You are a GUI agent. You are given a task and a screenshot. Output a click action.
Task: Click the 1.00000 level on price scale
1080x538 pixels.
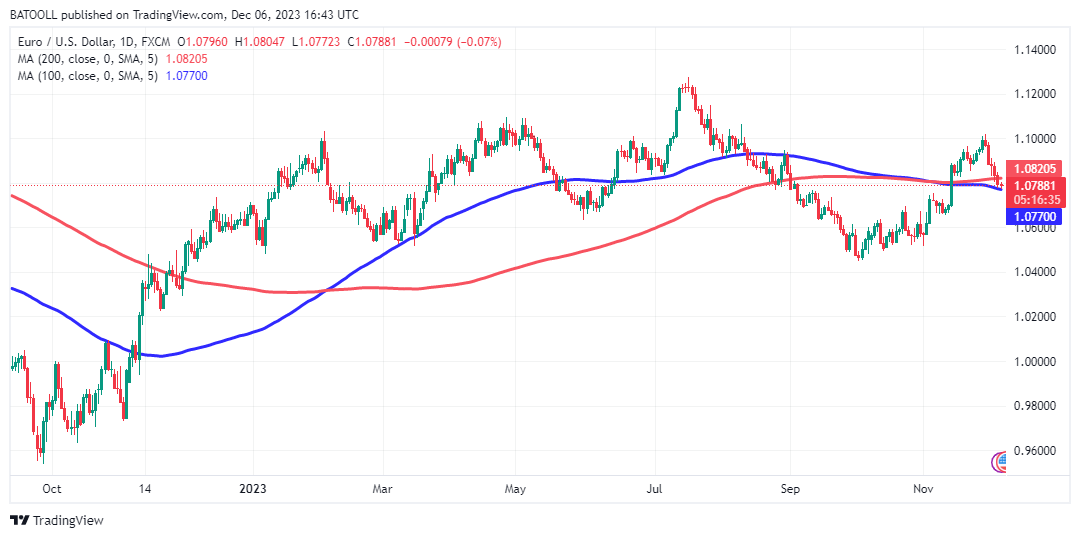point(1035,361)
